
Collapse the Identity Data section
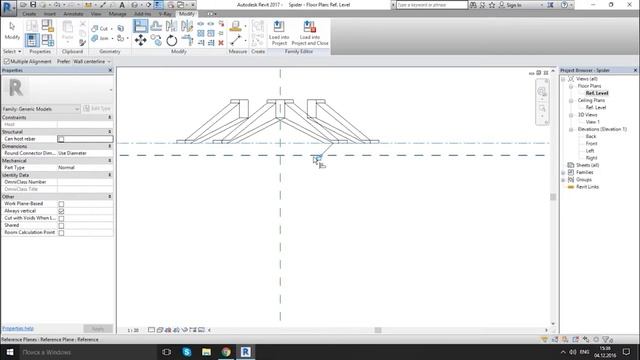click(x=109, y=175)
